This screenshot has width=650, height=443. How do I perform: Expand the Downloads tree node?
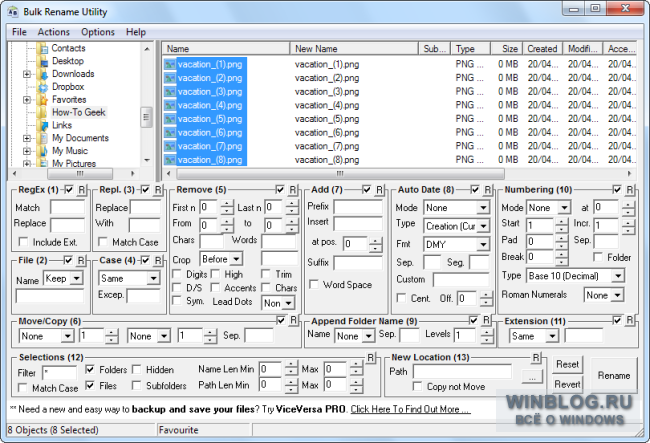(x=27, y=74)
